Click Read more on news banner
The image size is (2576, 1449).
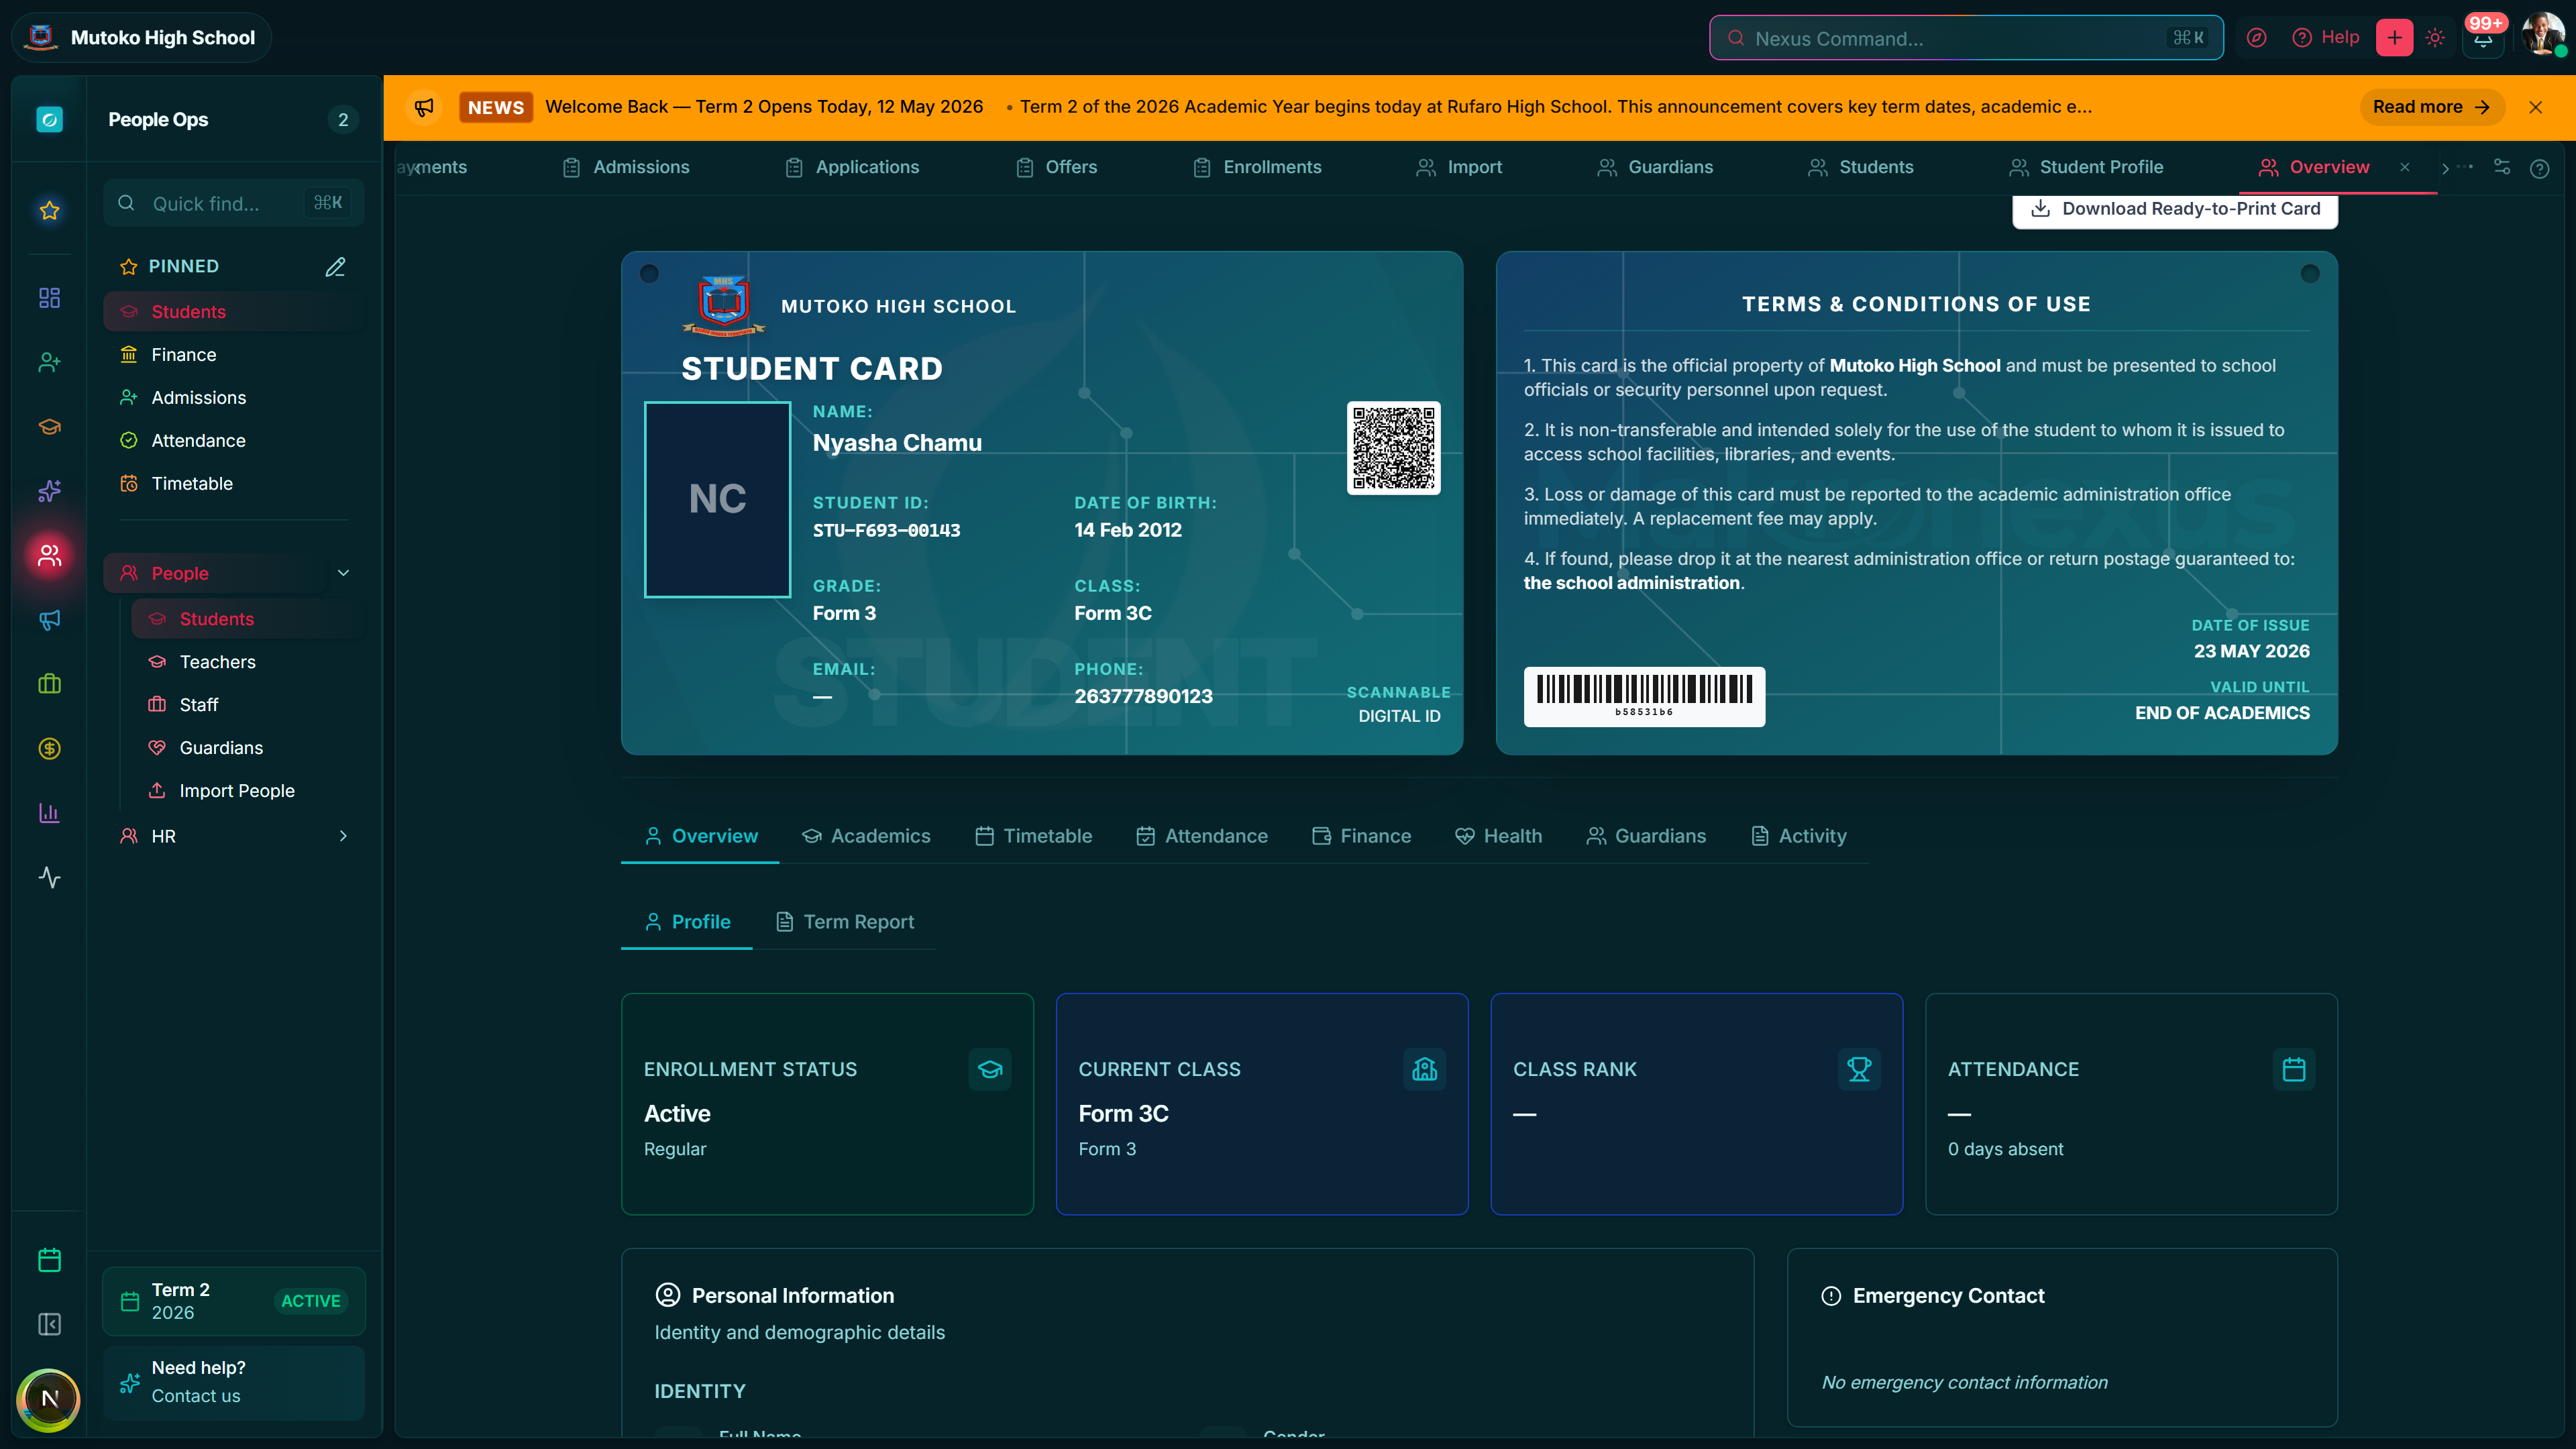pos(2432,107)
